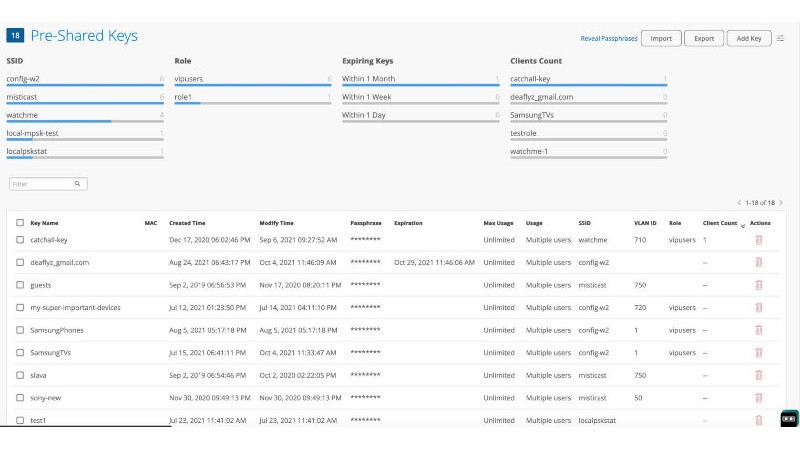Delete the catchall-key pre-shared key
The height and width of the screenshot is (450, 800).
pyautogui.click(x=758, y=240)
